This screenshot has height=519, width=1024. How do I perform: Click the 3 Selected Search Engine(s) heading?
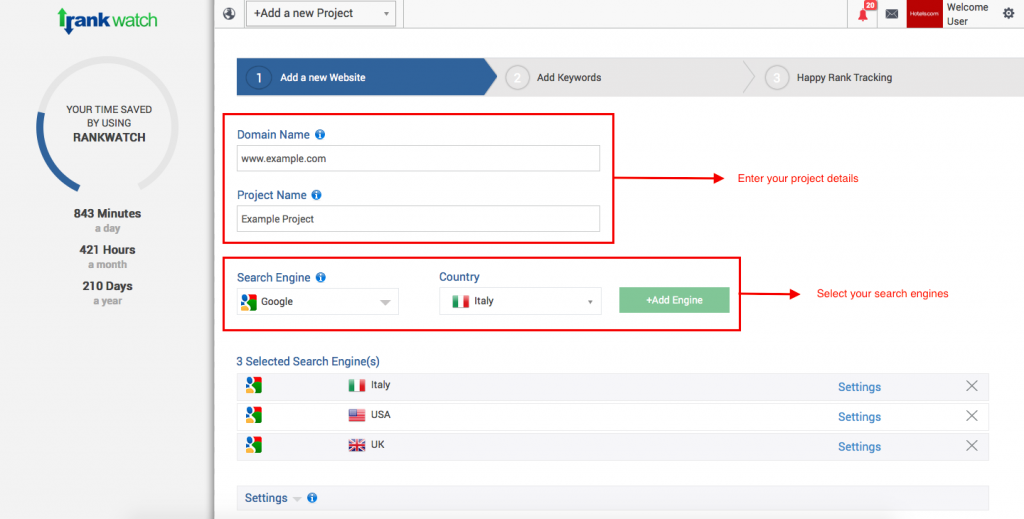coord(308,362)
